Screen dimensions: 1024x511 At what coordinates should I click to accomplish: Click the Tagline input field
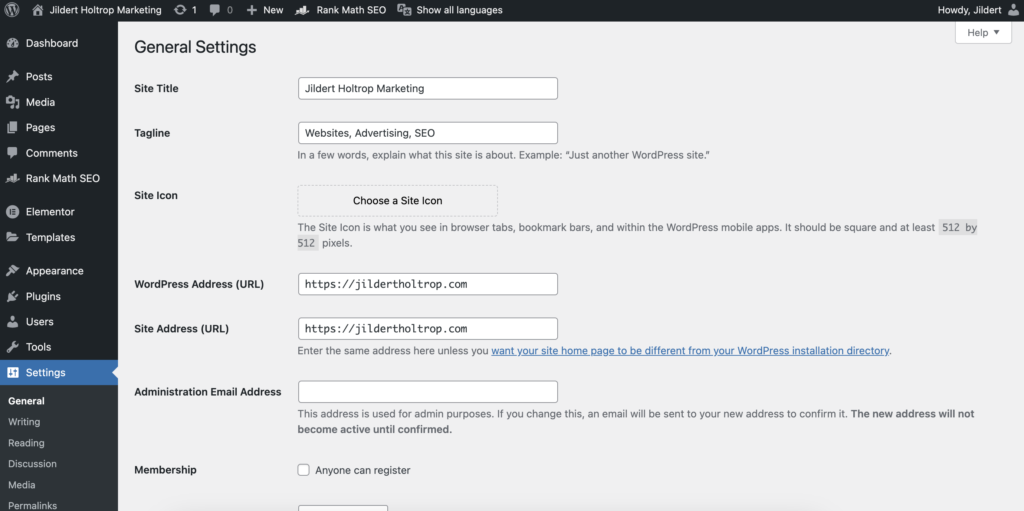coord(428,133)
